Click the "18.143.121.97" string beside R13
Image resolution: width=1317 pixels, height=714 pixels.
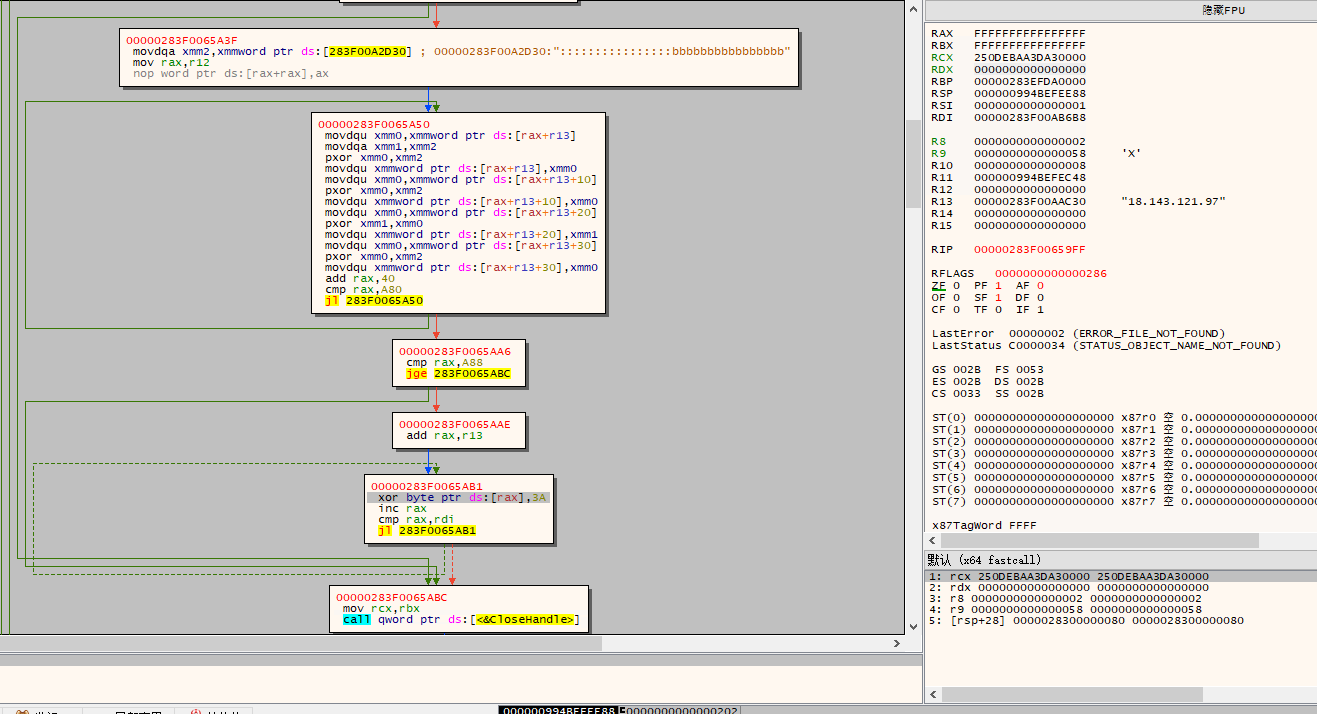[x=1173, y=201]
